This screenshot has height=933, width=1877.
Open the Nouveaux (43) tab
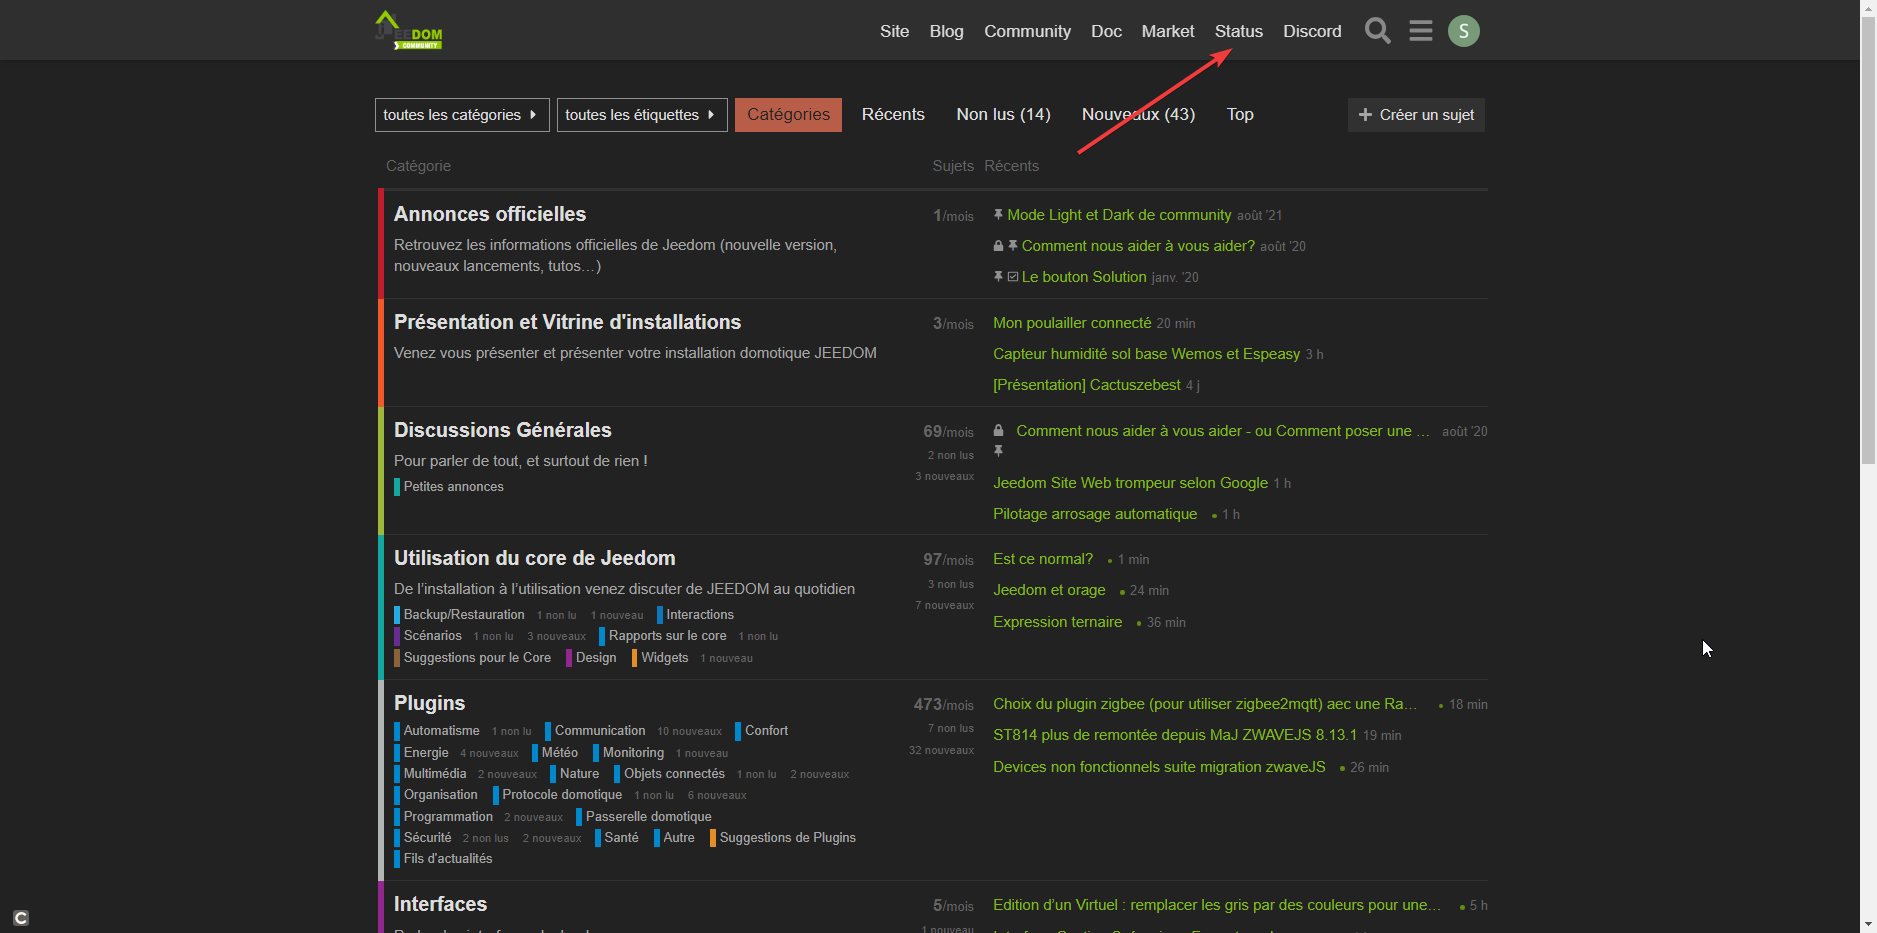(1138, 115)
